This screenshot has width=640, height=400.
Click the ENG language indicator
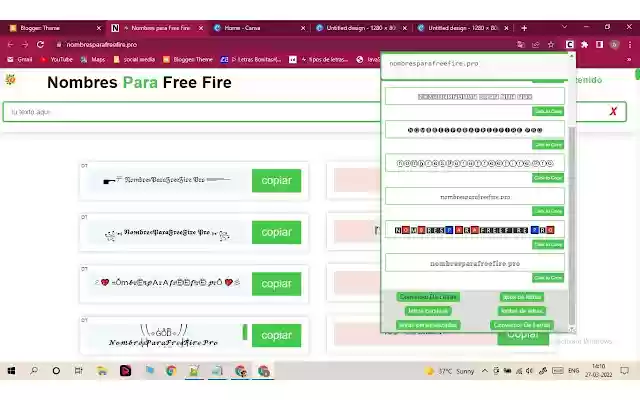point(573,371)
